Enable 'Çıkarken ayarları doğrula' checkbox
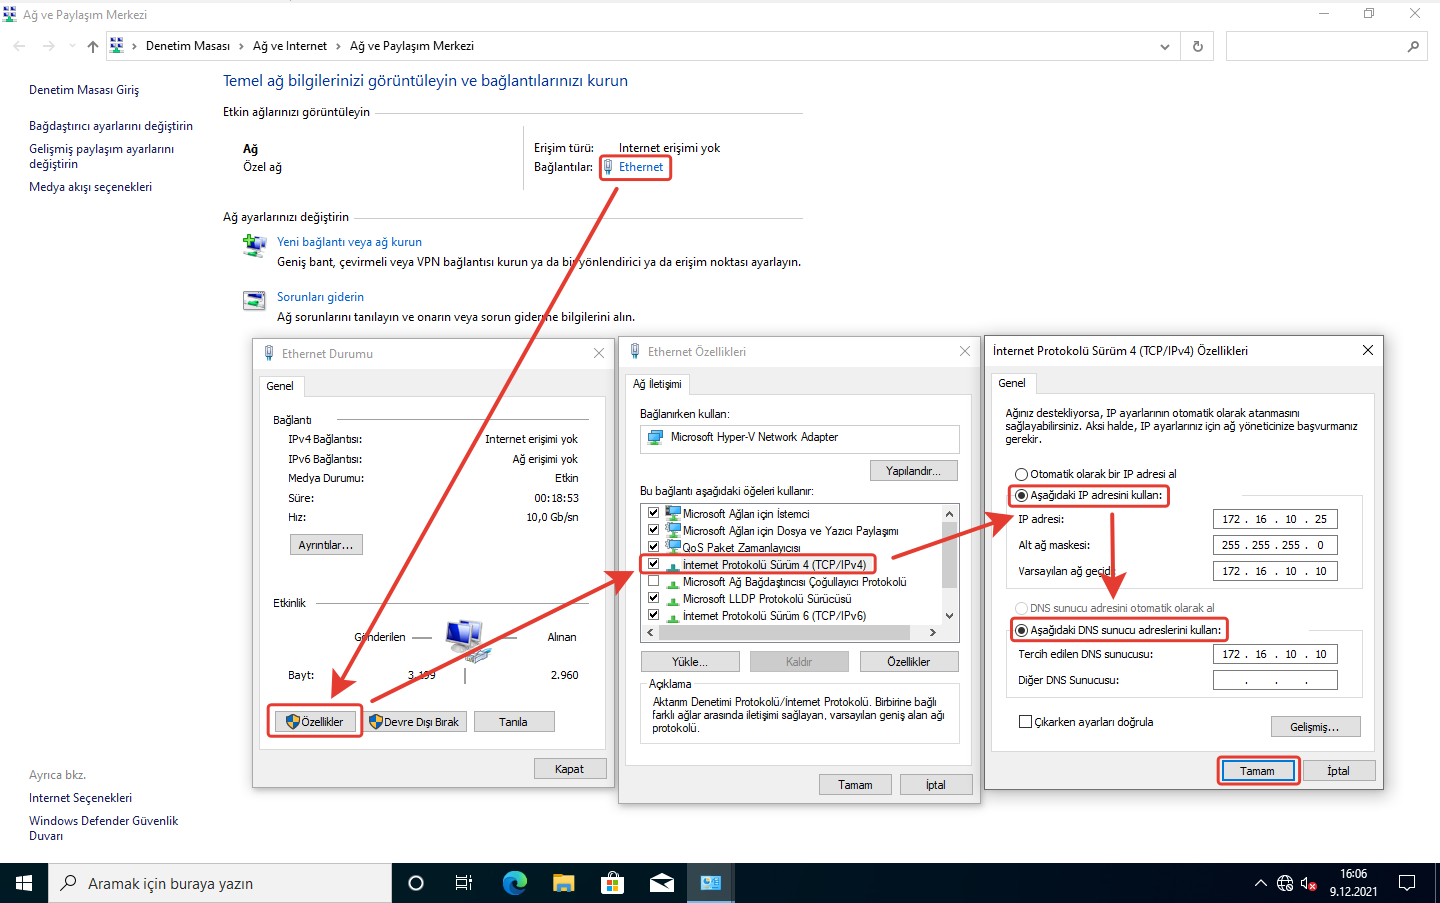Screen dimensions: 1440x903 click(1025, 722)
